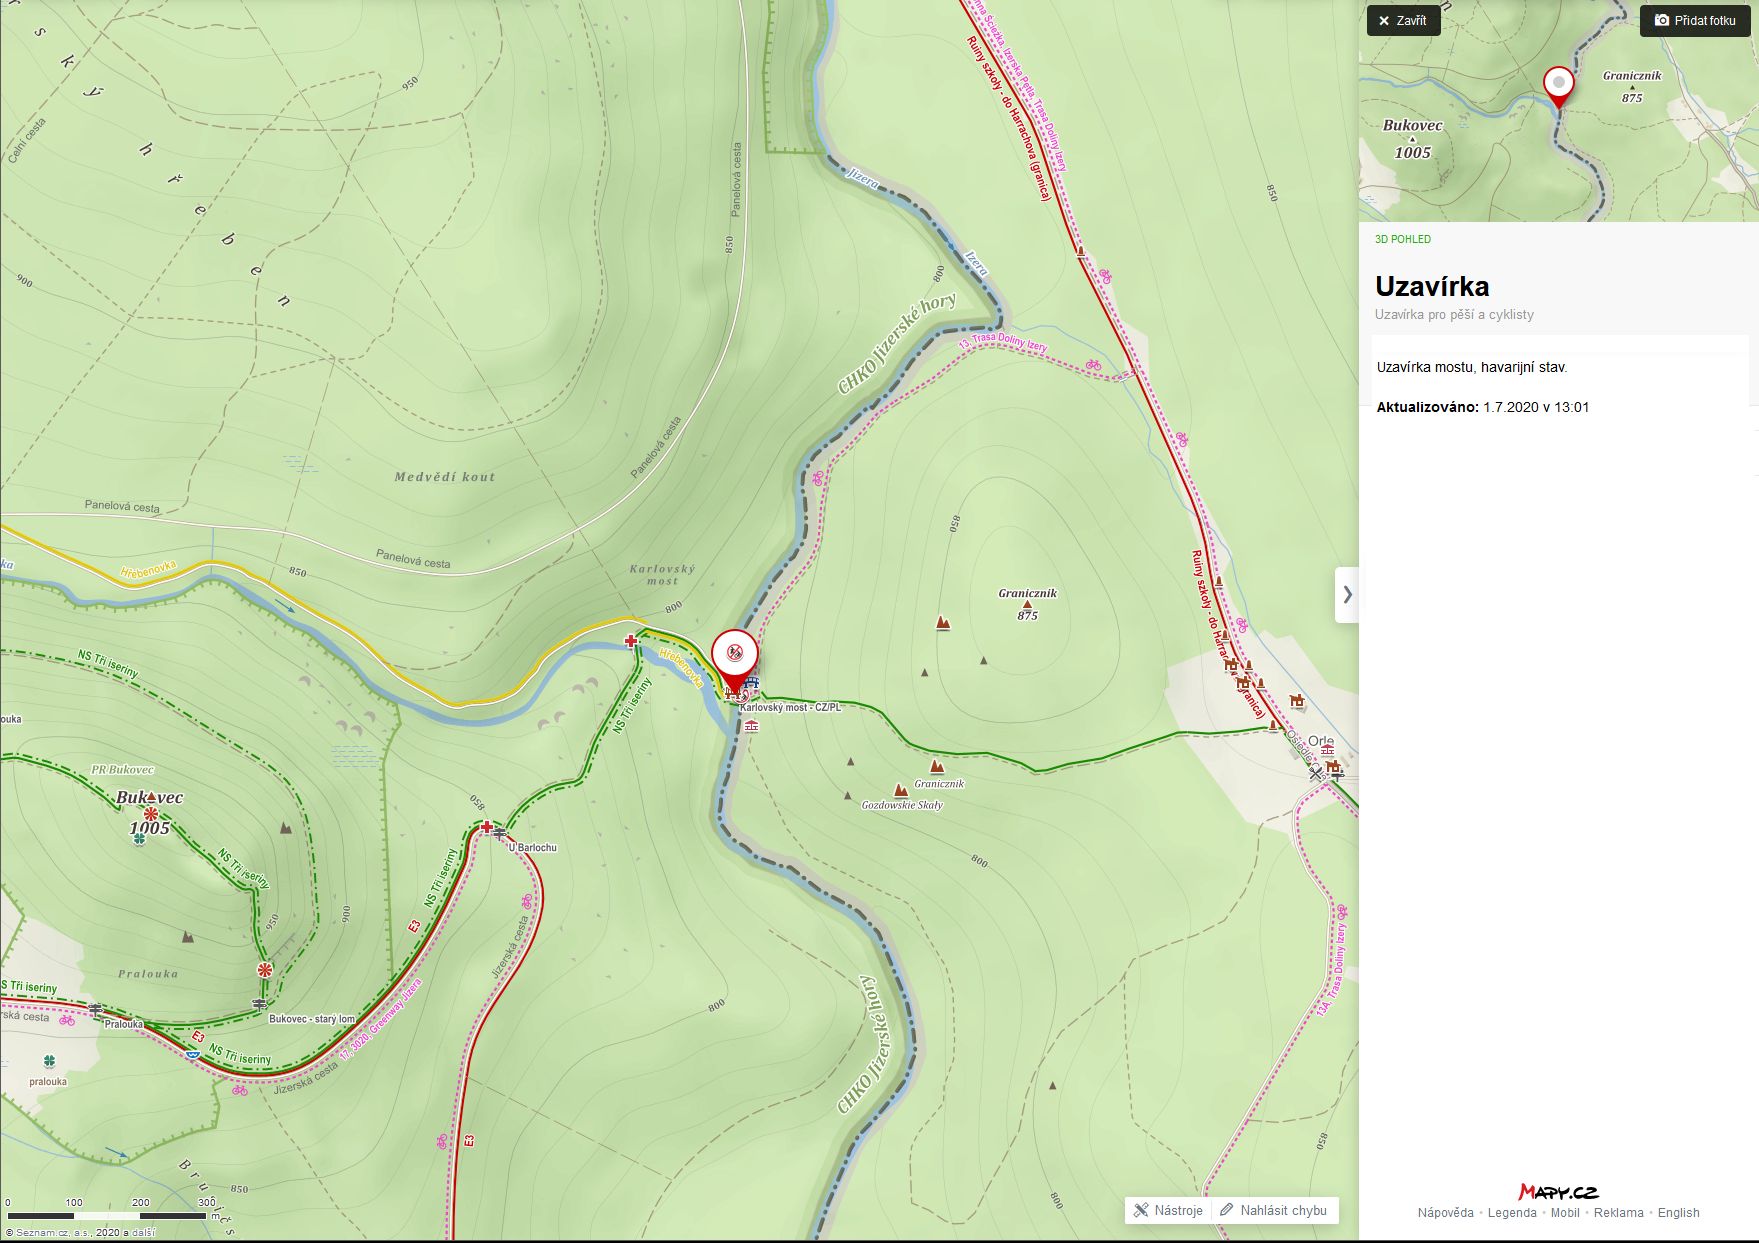Click the Nástroje tools icon

coord(1141,1210)
